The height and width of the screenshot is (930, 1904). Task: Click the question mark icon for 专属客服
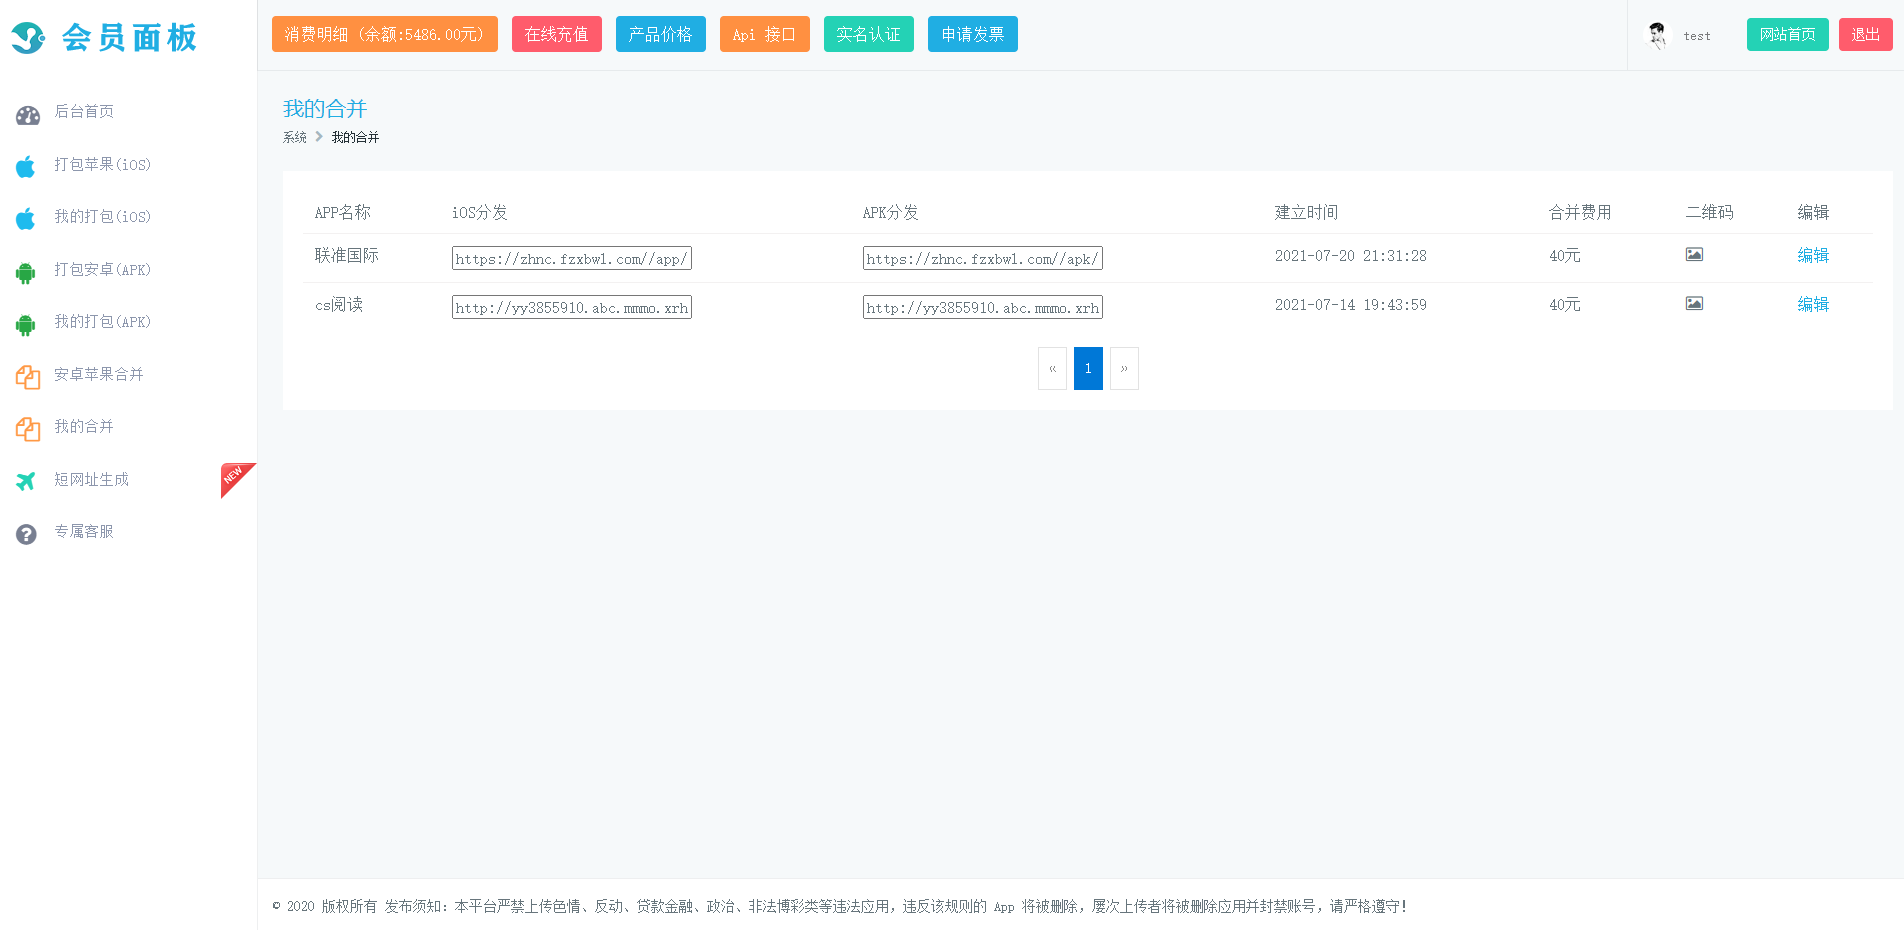click(x=26, y=534)
